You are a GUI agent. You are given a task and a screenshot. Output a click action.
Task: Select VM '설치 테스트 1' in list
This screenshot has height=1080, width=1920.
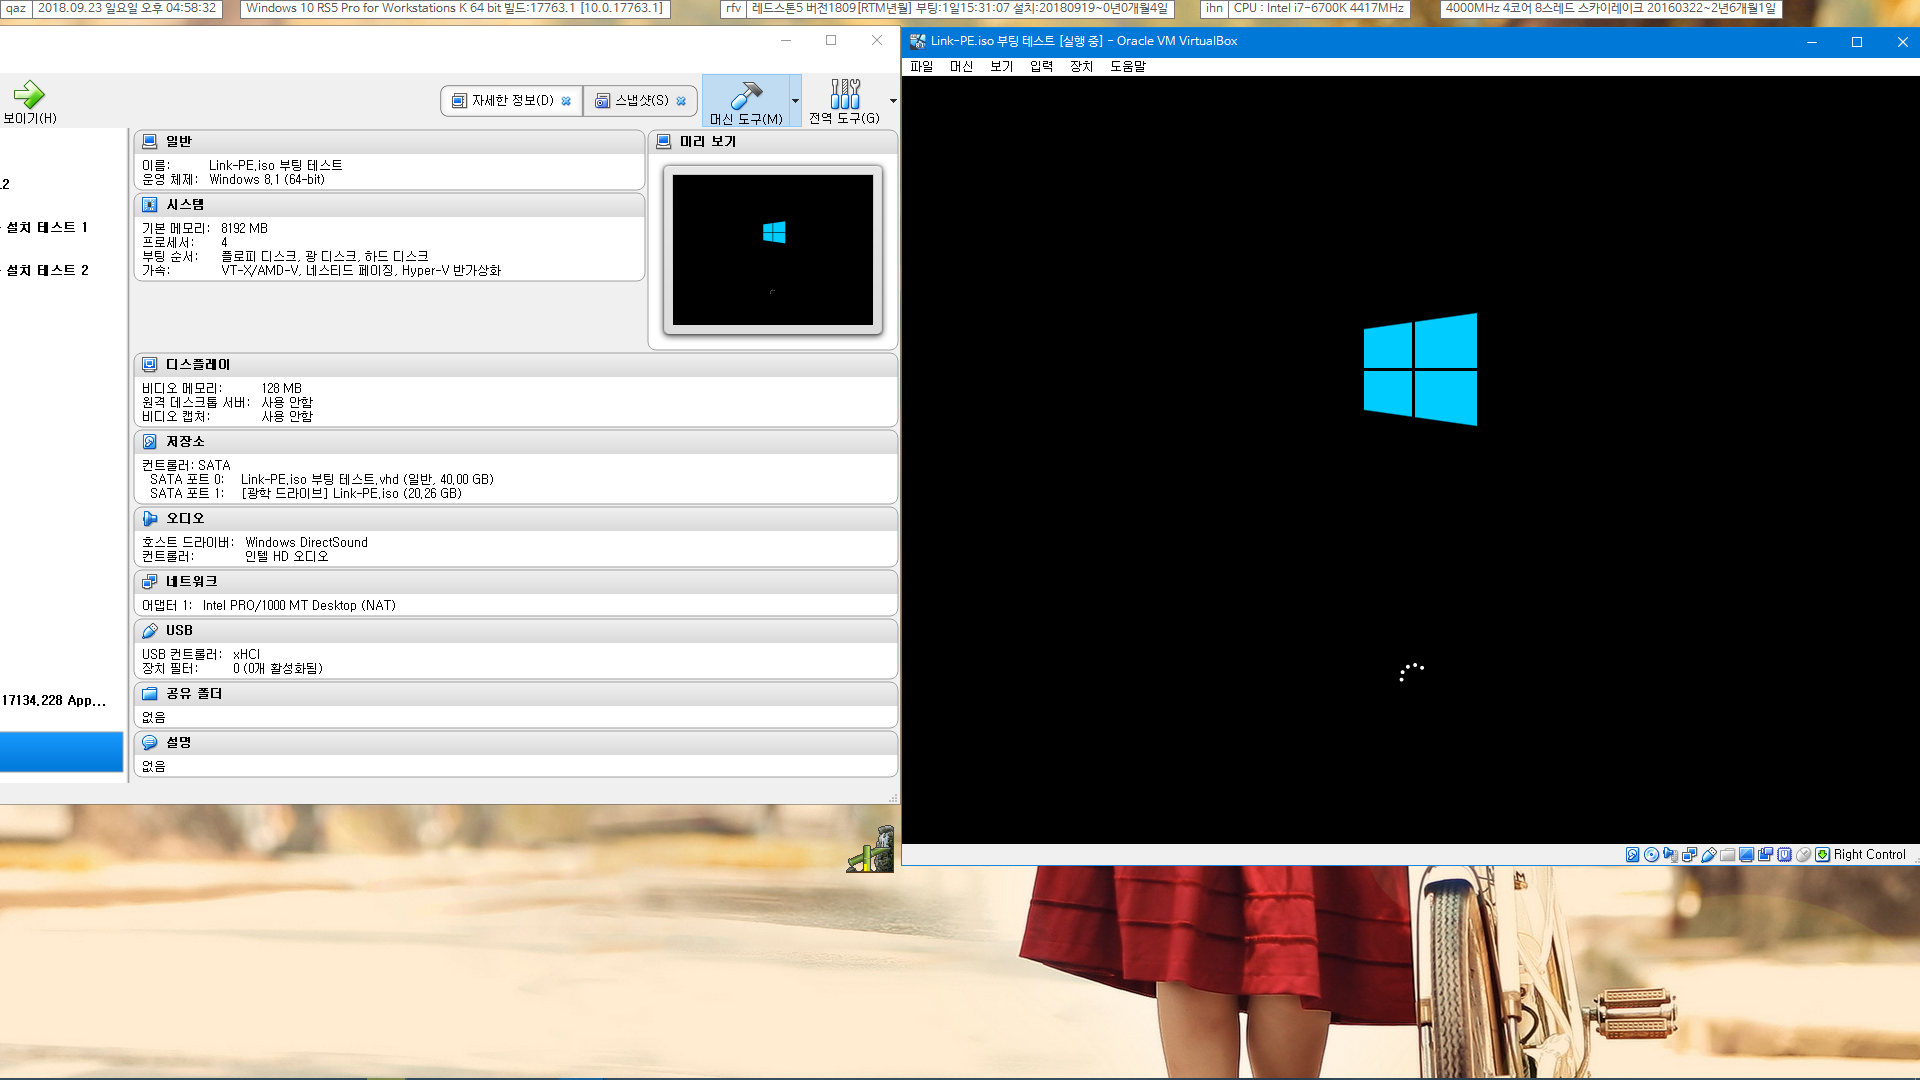pos(47,227)
